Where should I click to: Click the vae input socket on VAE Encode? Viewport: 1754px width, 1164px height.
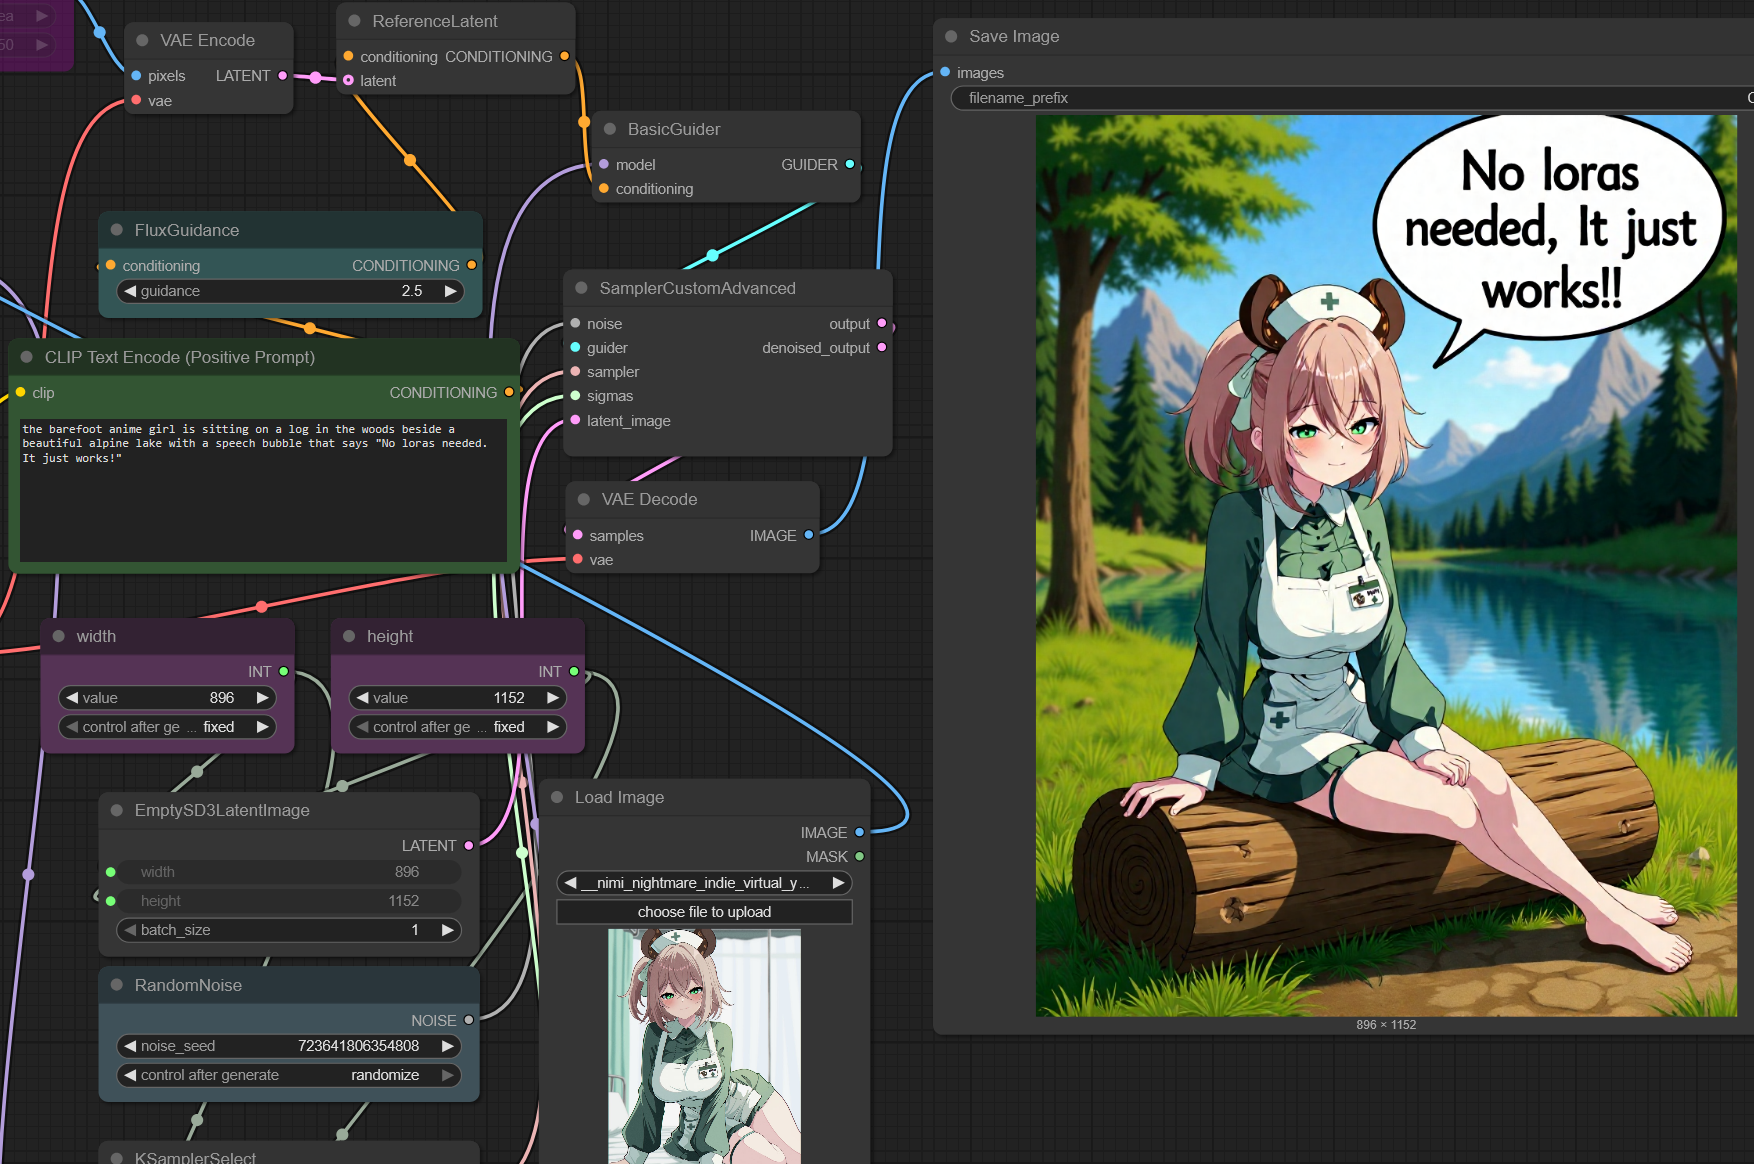click(137, 101)
